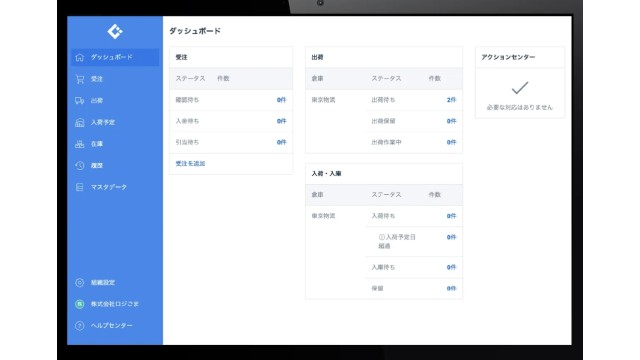
Task: Click the database icon beside マスタデータ
Action: [x=80, y=187]
